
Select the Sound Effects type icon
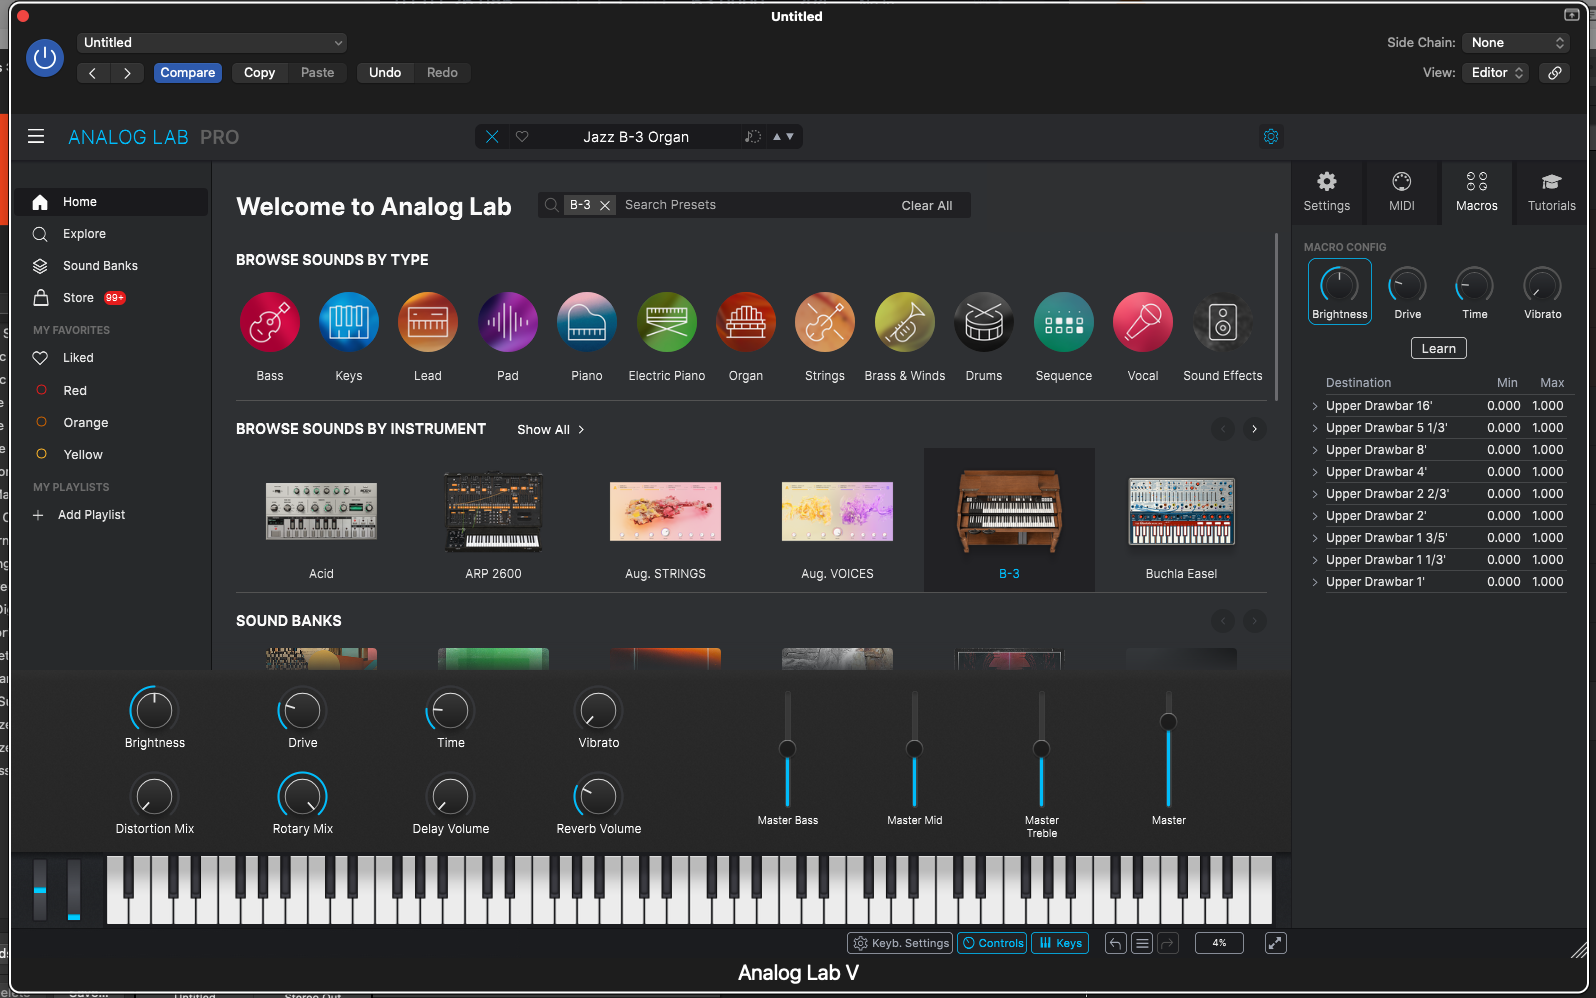(x=1223, y=322)
